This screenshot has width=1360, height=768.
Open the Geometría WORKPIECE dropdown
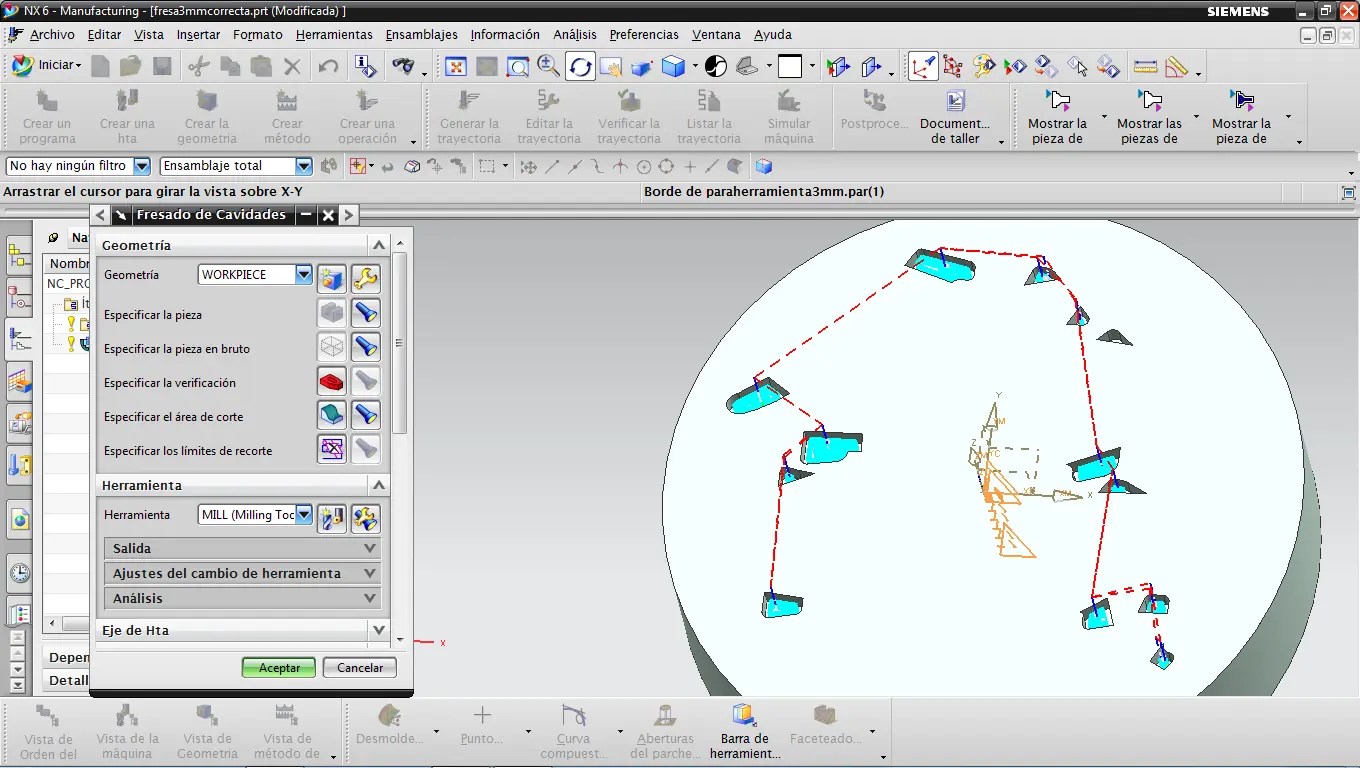(304, 274)
